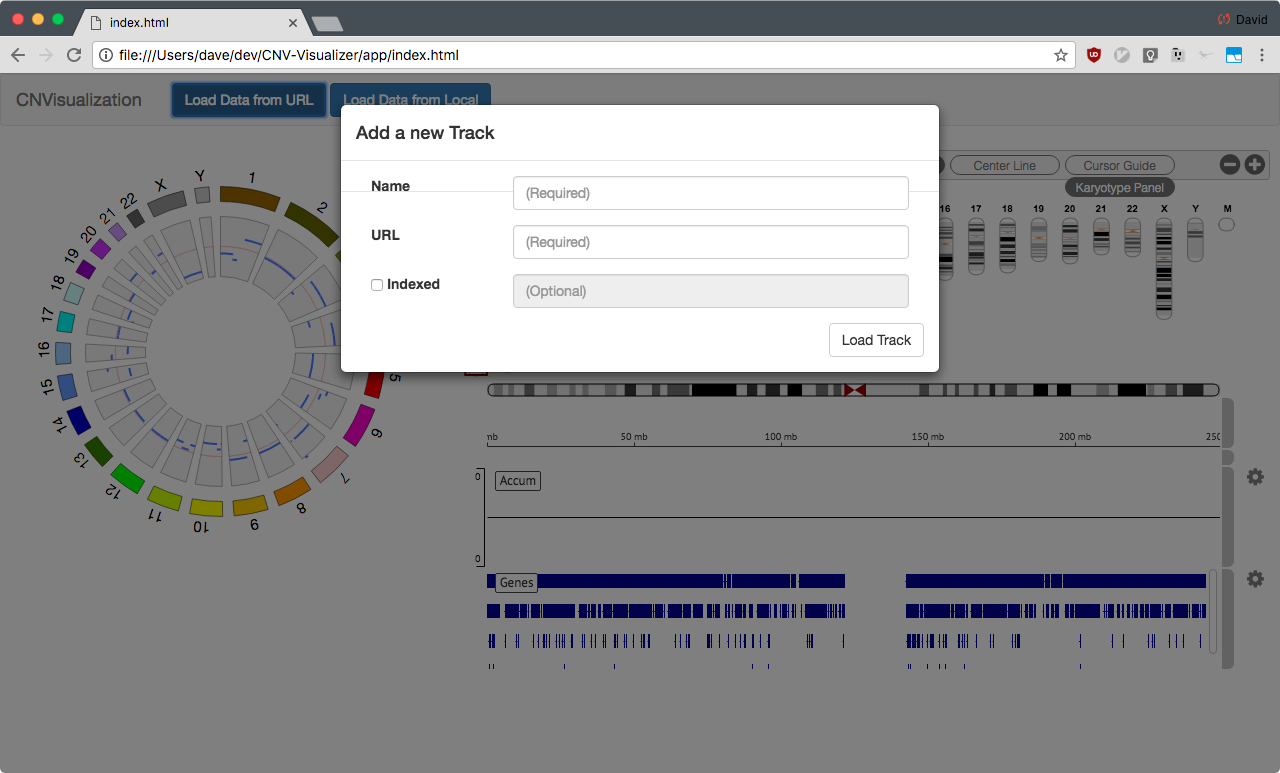The width and height of the screenshot is (1280, 773).
Task: Open the Accum track settings gear
Action: 1255,477
